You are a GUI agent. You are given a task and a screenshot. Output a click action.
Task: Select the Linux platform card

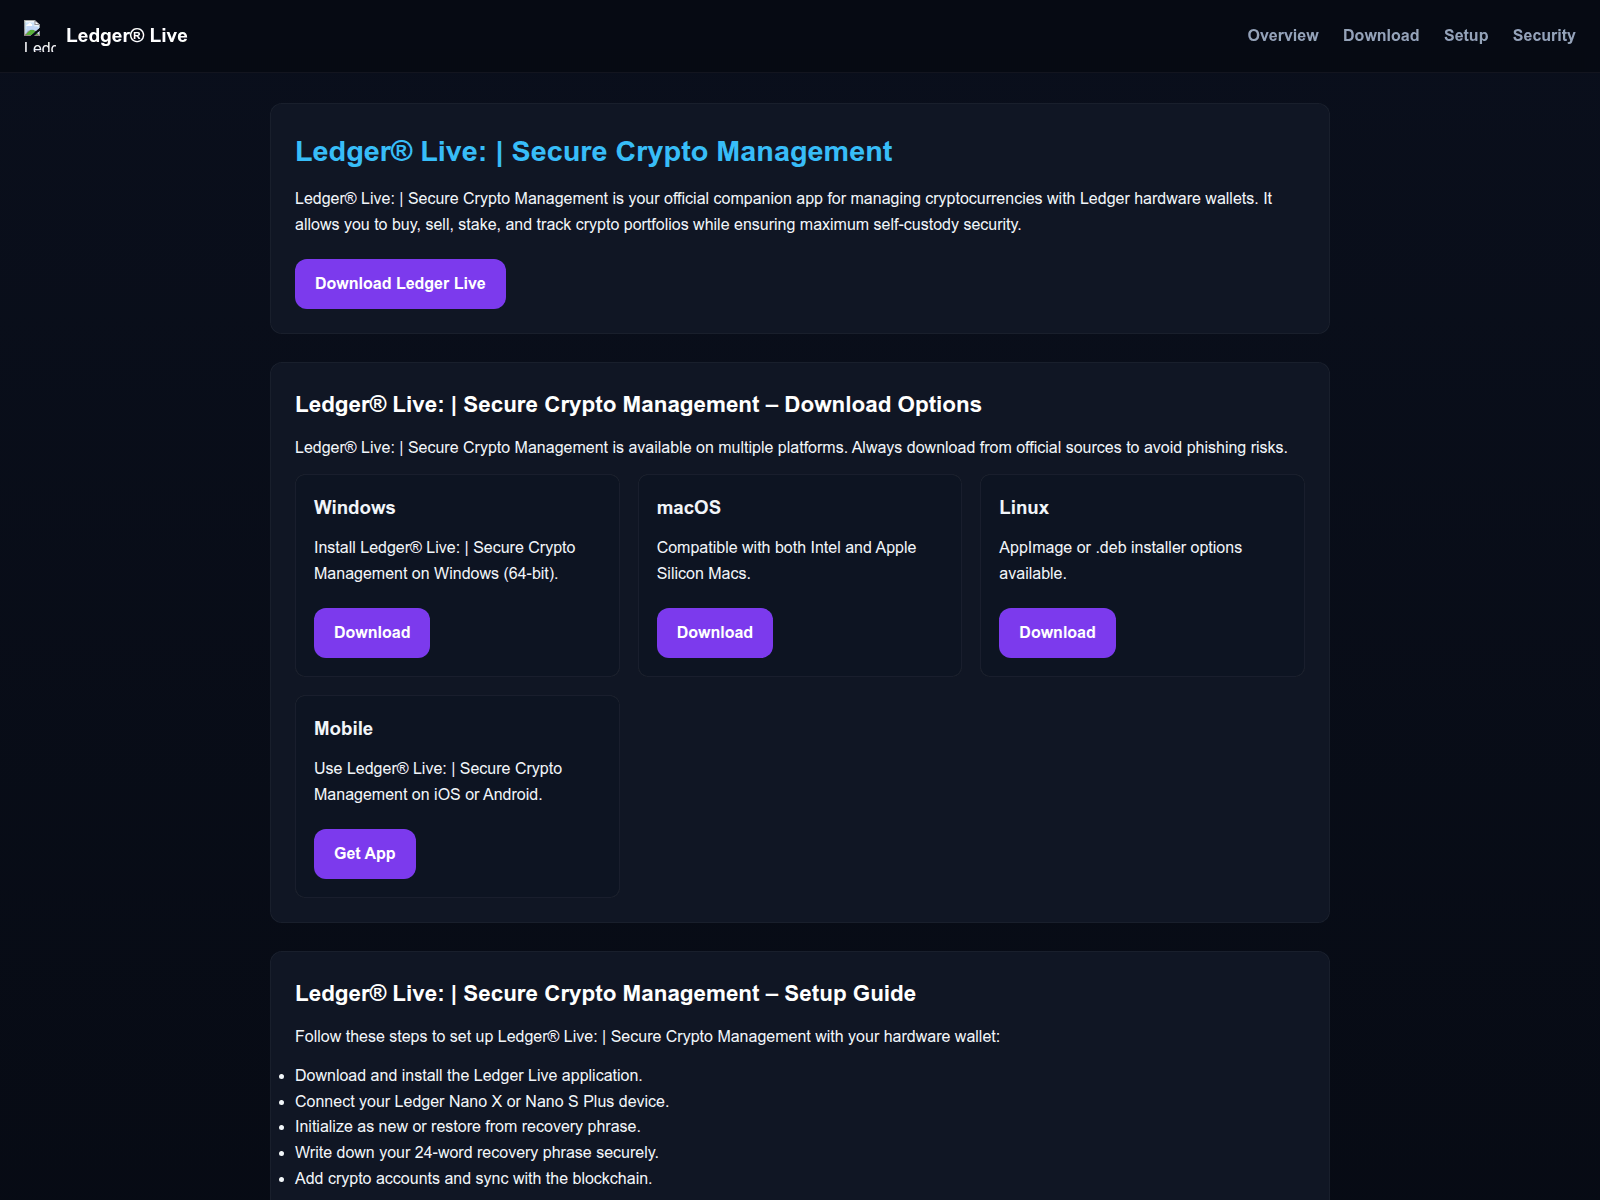pyautogui.click(x=1142, y=575)
